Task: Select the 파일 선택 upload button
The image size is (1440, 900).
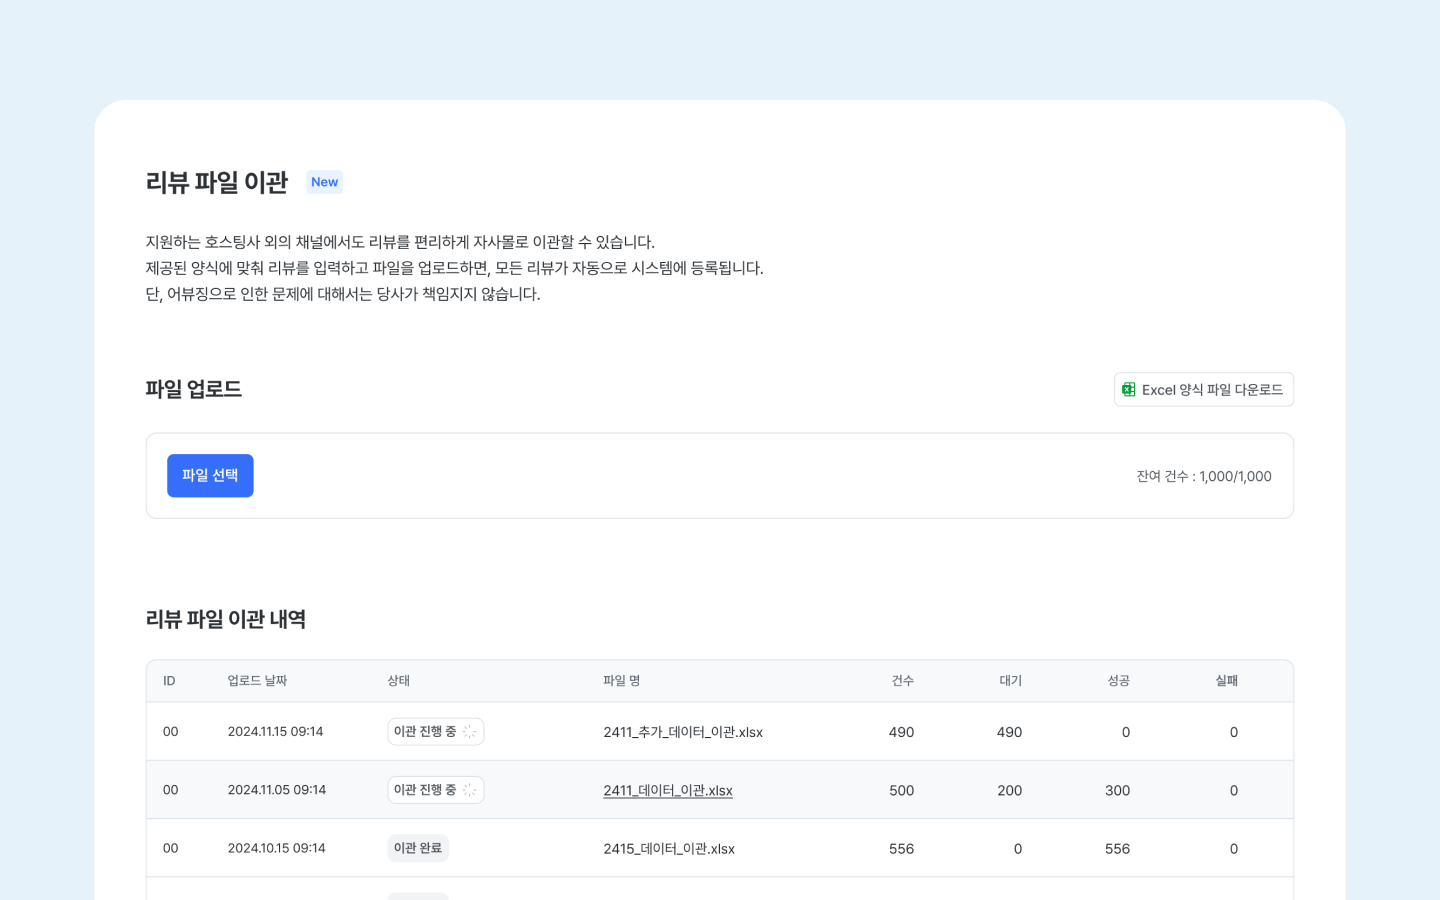Action: [x=210, y=475]
